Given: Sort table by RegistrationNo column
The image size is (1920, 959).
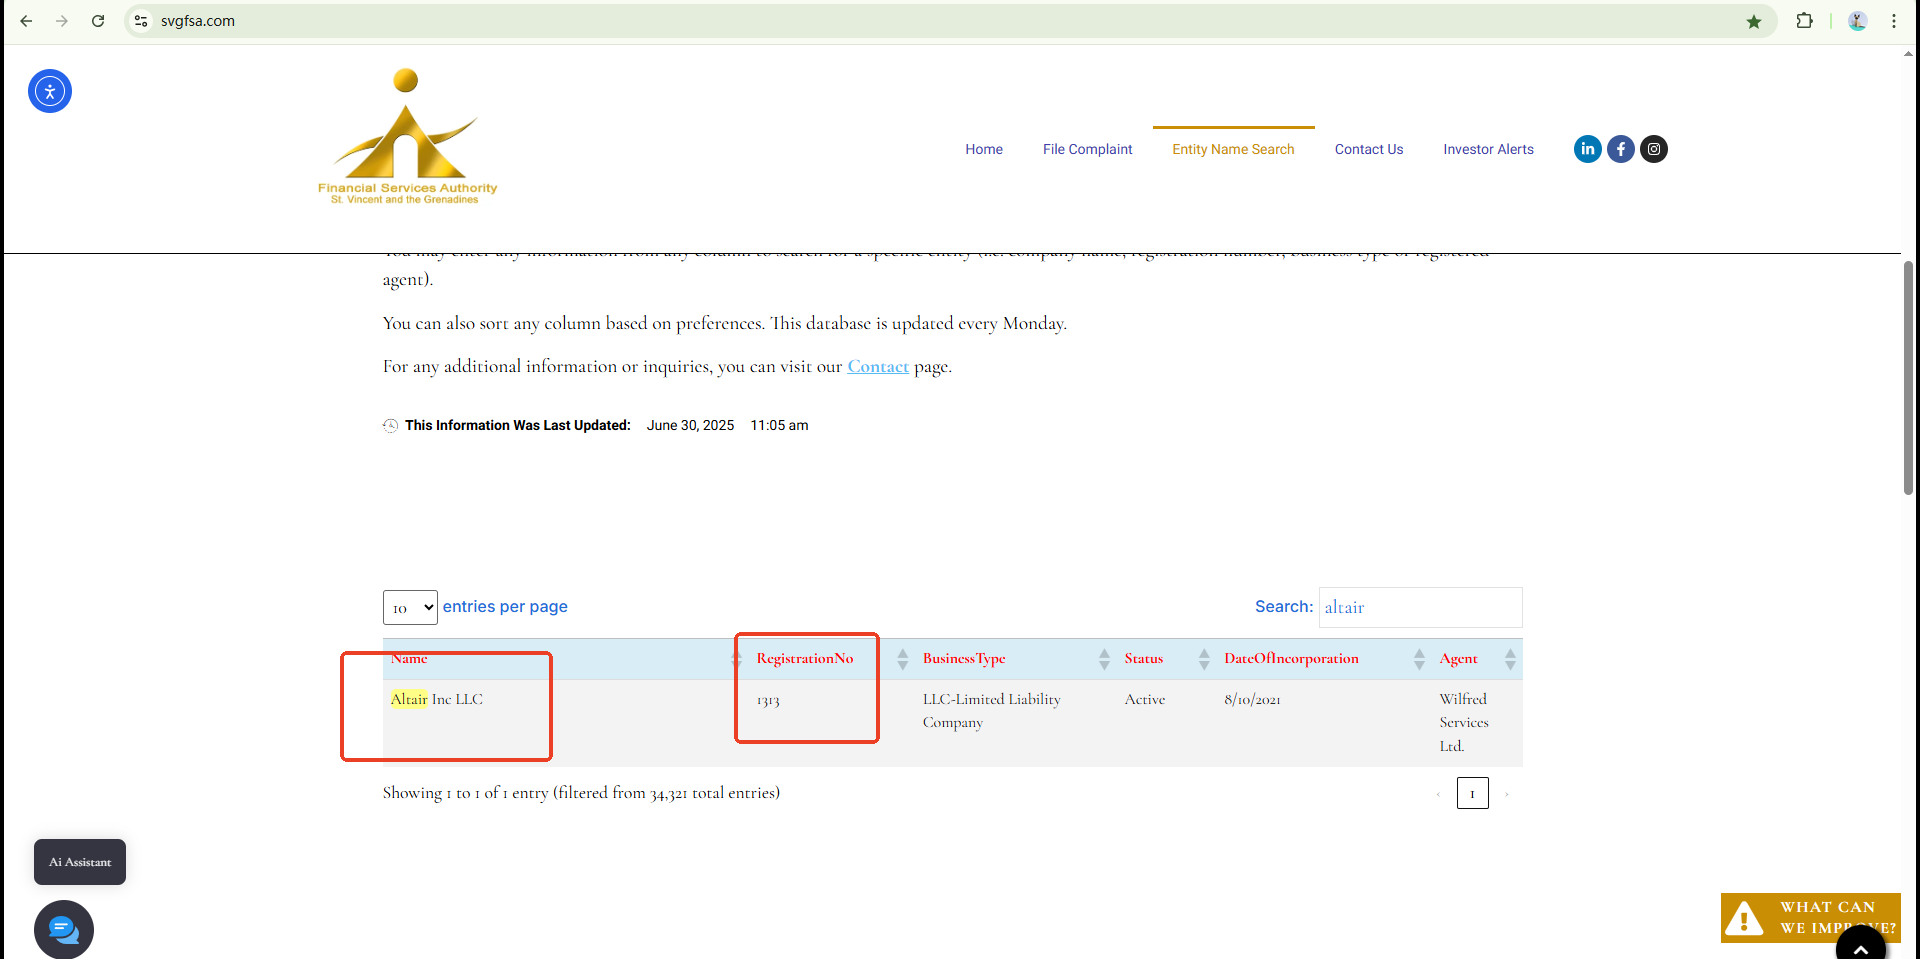Looking at the screenshot, I should pos(805,658).
